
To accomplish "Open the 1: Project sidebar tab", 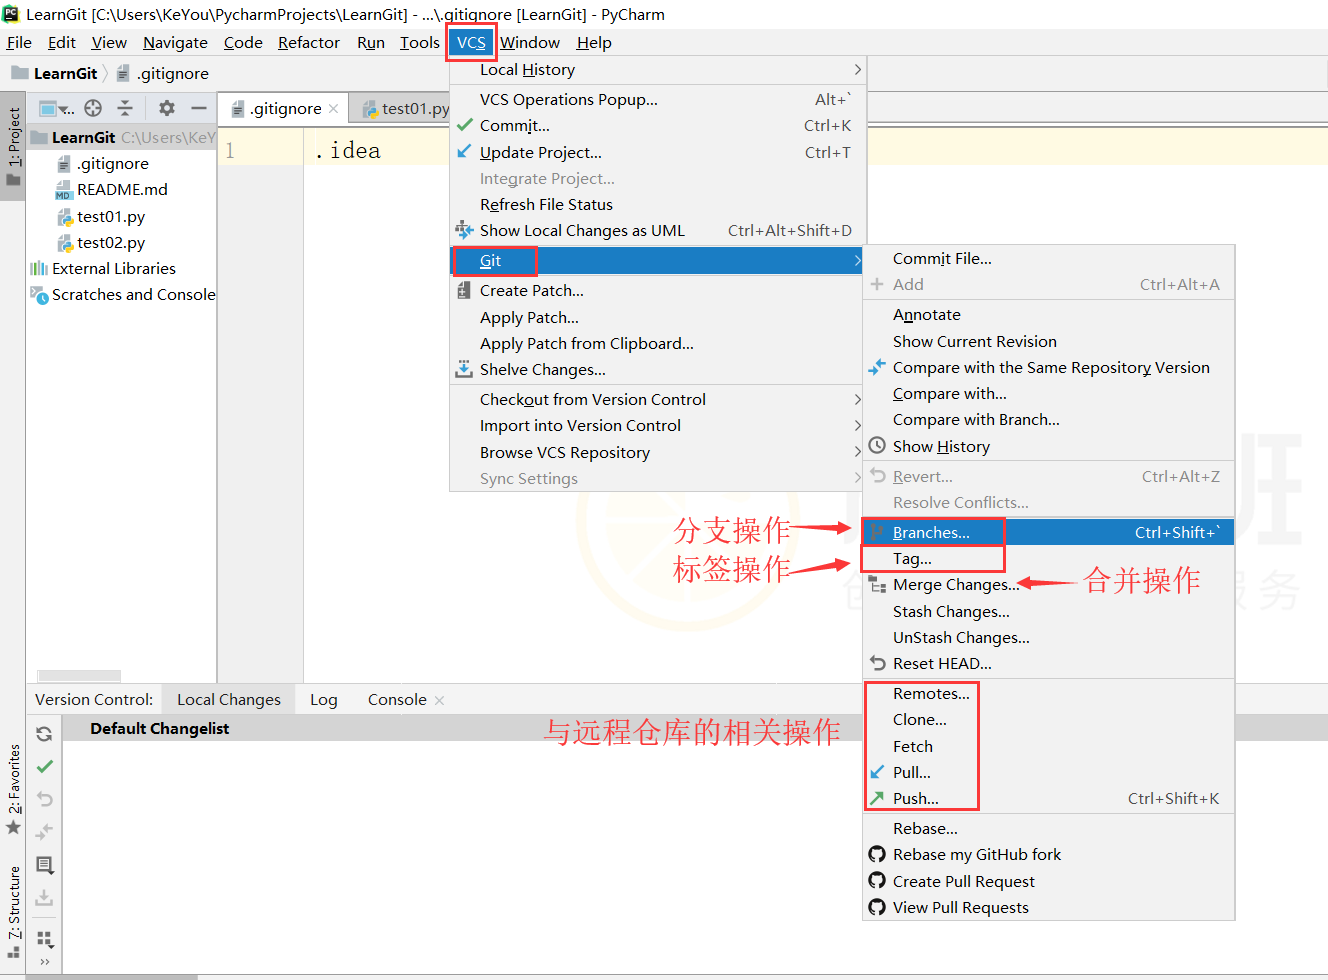I will (x=13, y=148).
